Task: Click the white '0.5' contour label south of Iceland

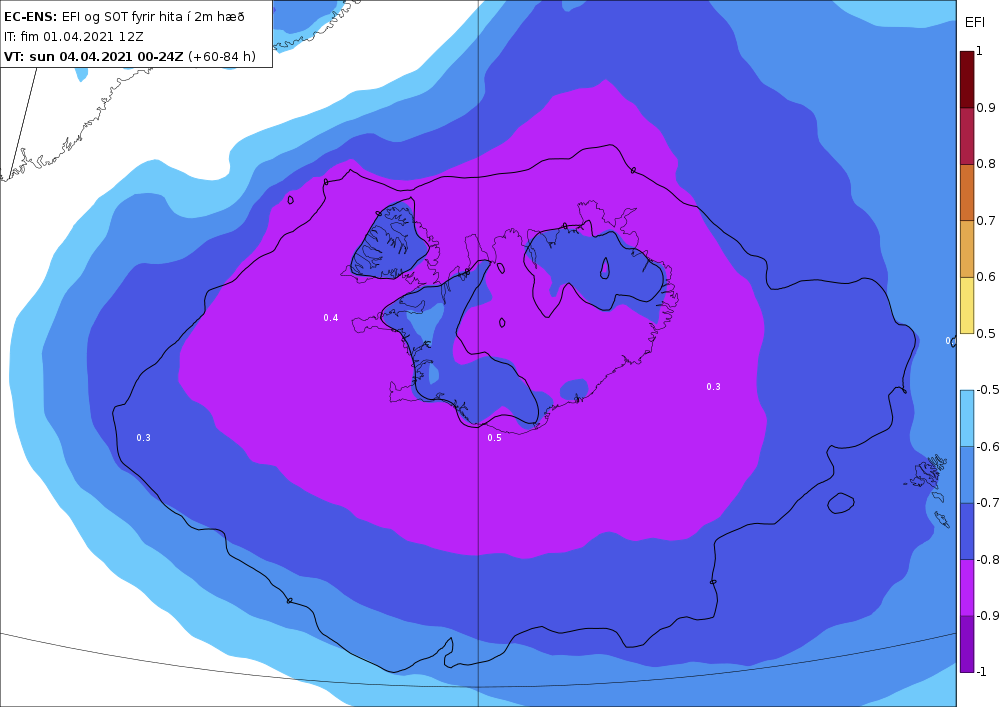Action: tap(494, 437)
